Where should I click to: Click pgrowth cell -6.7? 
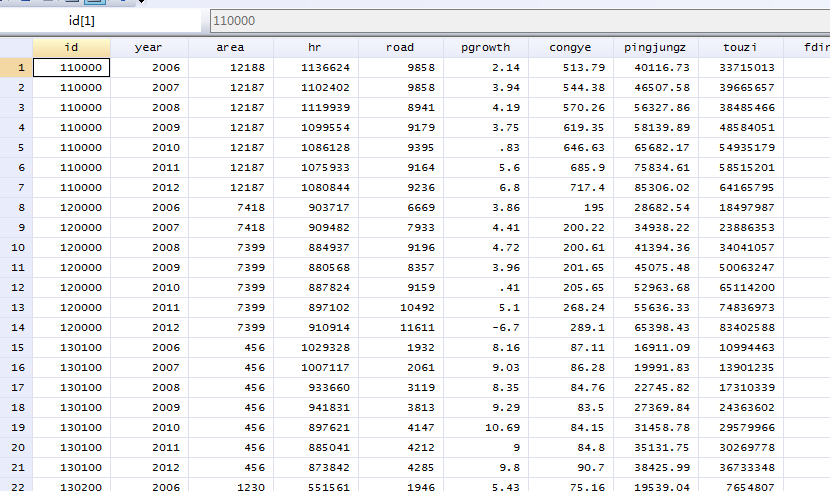pos(486,328)
